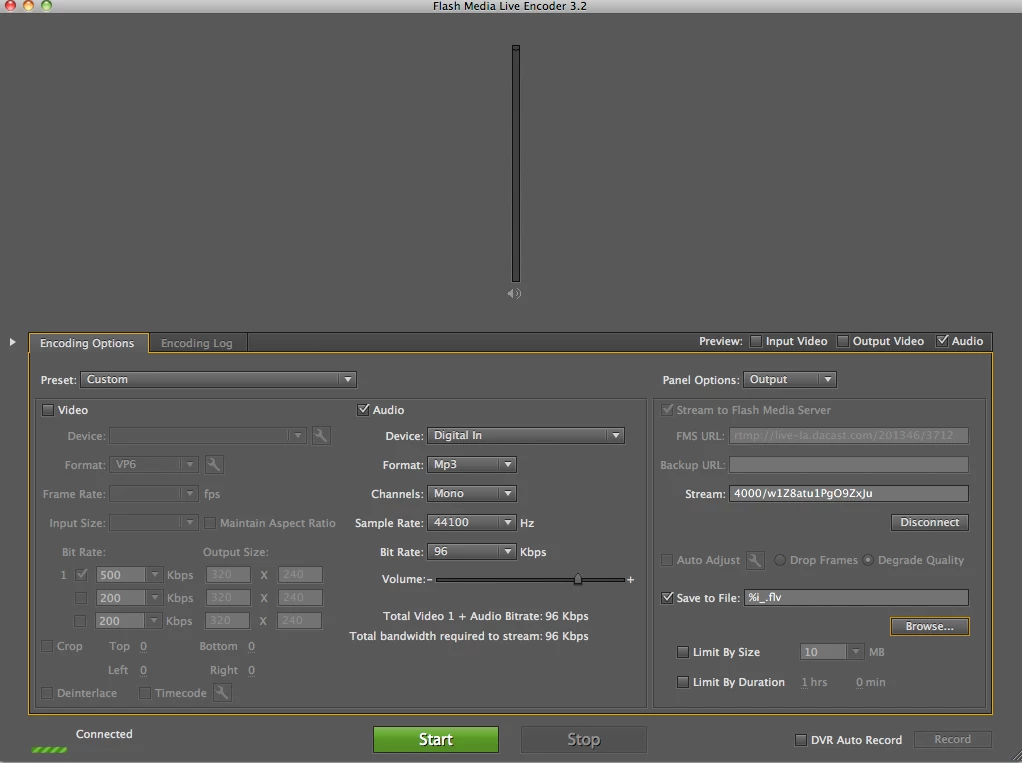Click the volume minus sign
Image resolution: width=1022 pixels, height=763 pixels.
[x=430, y=579]
